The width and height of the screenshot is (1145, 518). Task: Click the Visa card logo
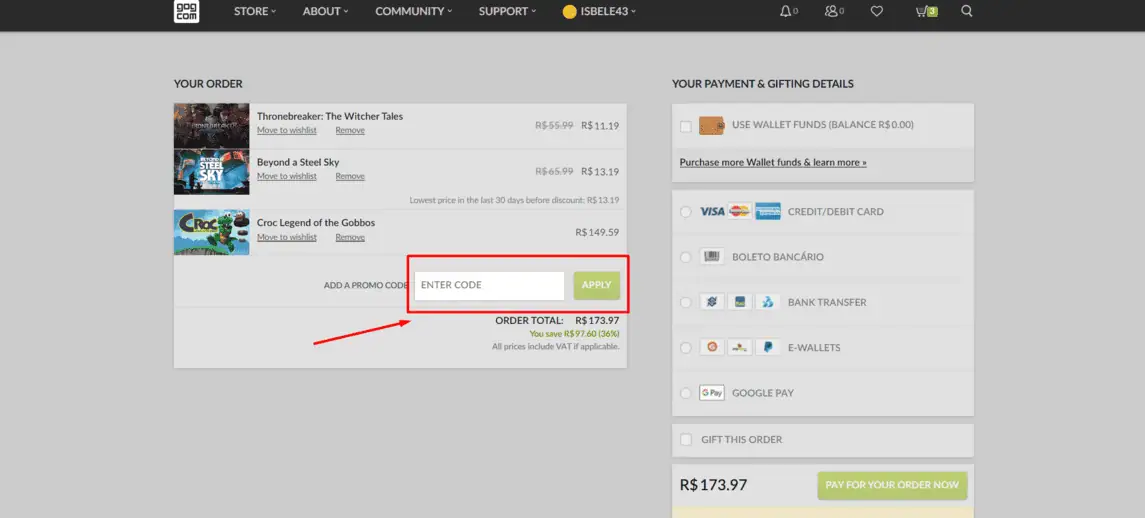coord(712,212)
